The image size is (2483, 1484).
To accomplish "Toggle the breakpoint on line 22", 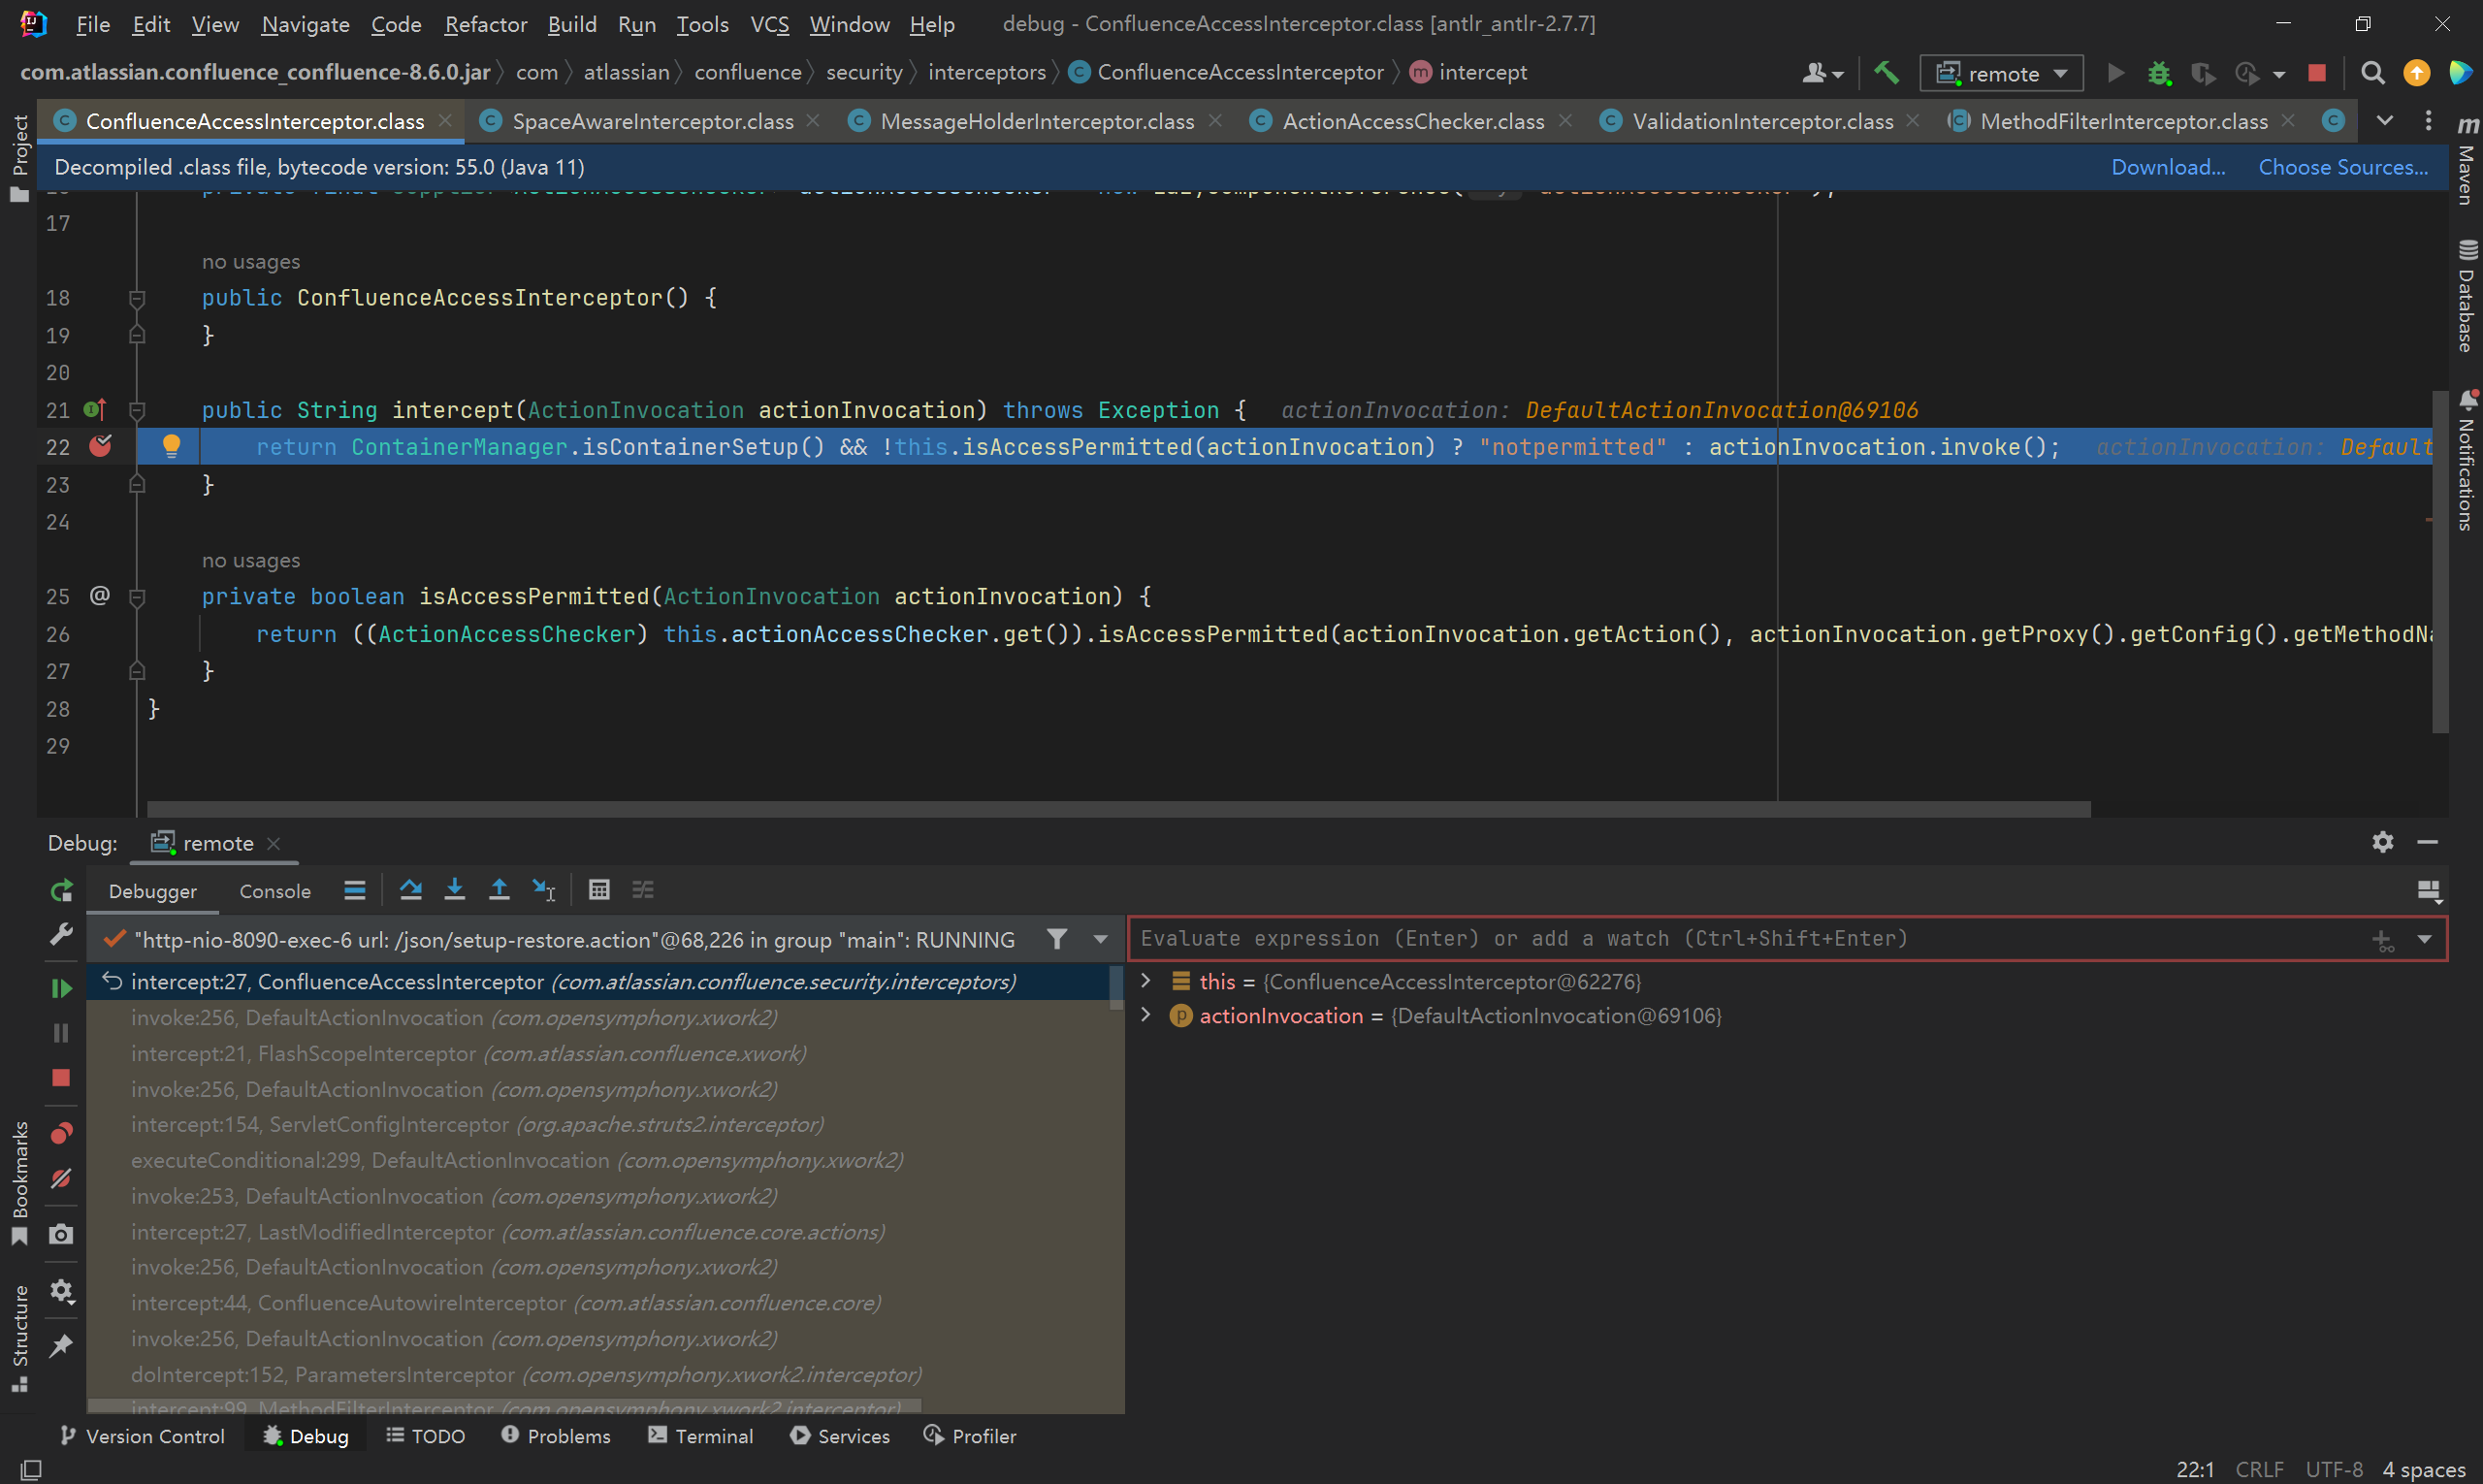I will tap(100, 446).
